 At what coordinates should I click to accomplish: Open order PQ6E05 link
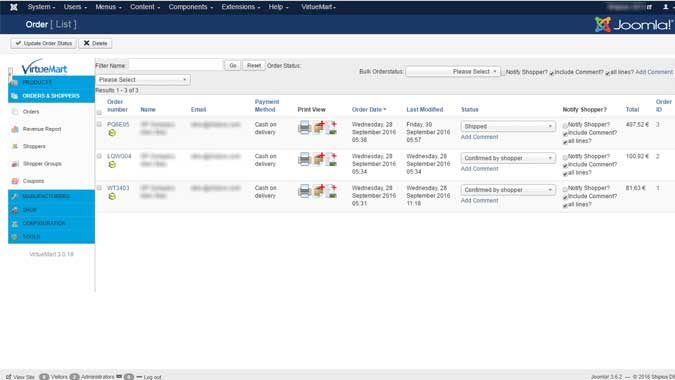pos(118,124)
